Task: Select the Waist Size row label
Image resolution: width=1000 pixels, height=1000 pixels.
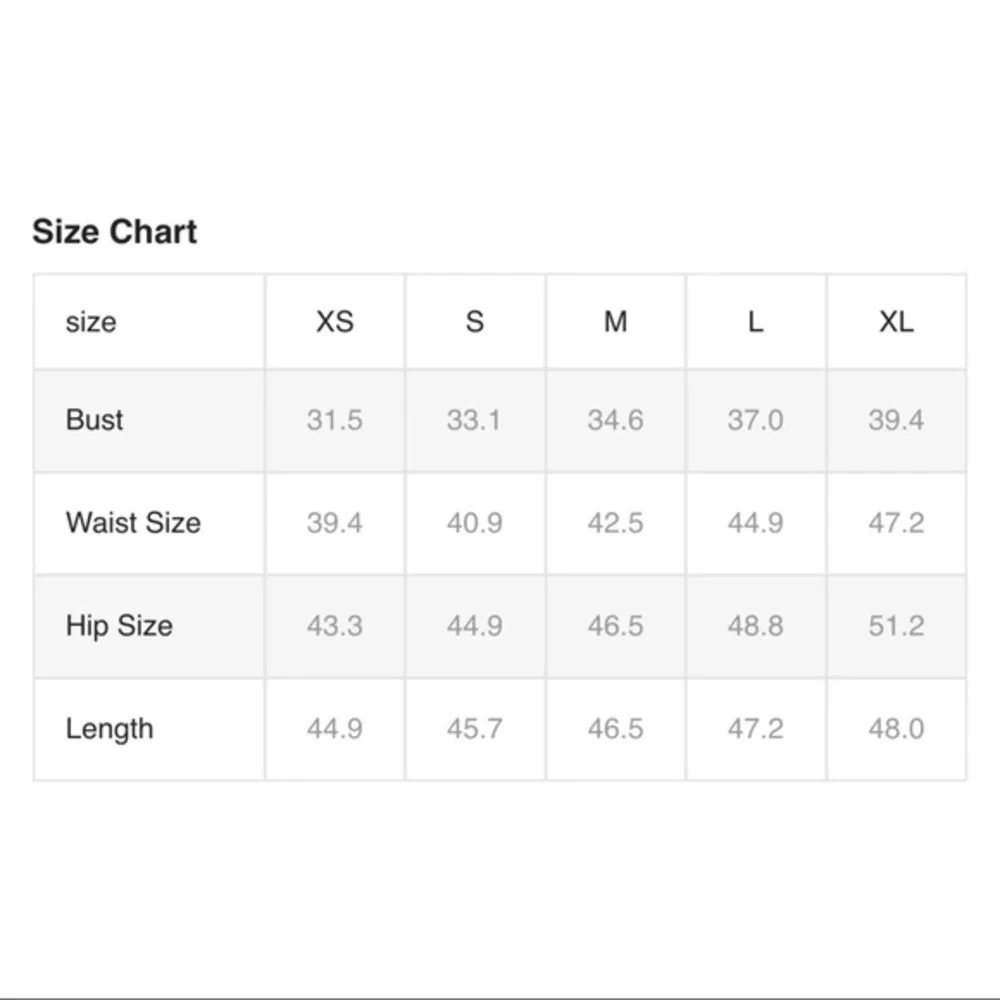Action: point(133,523)
